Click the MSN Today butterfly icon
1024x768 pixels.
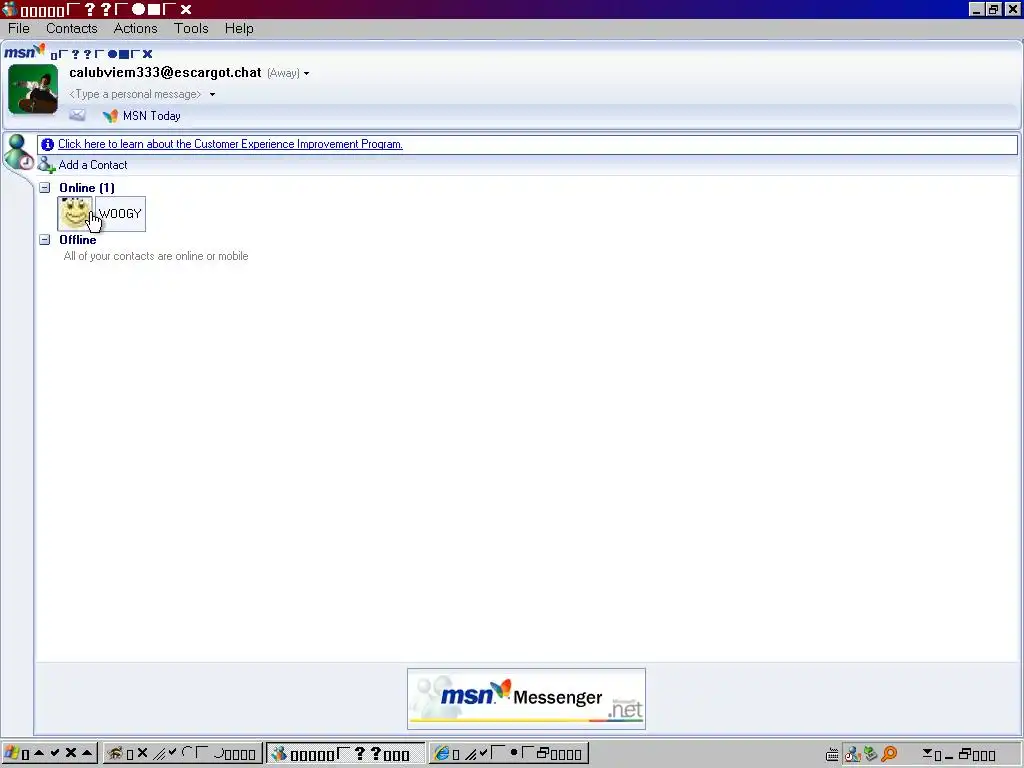click(x=110, y=116)
